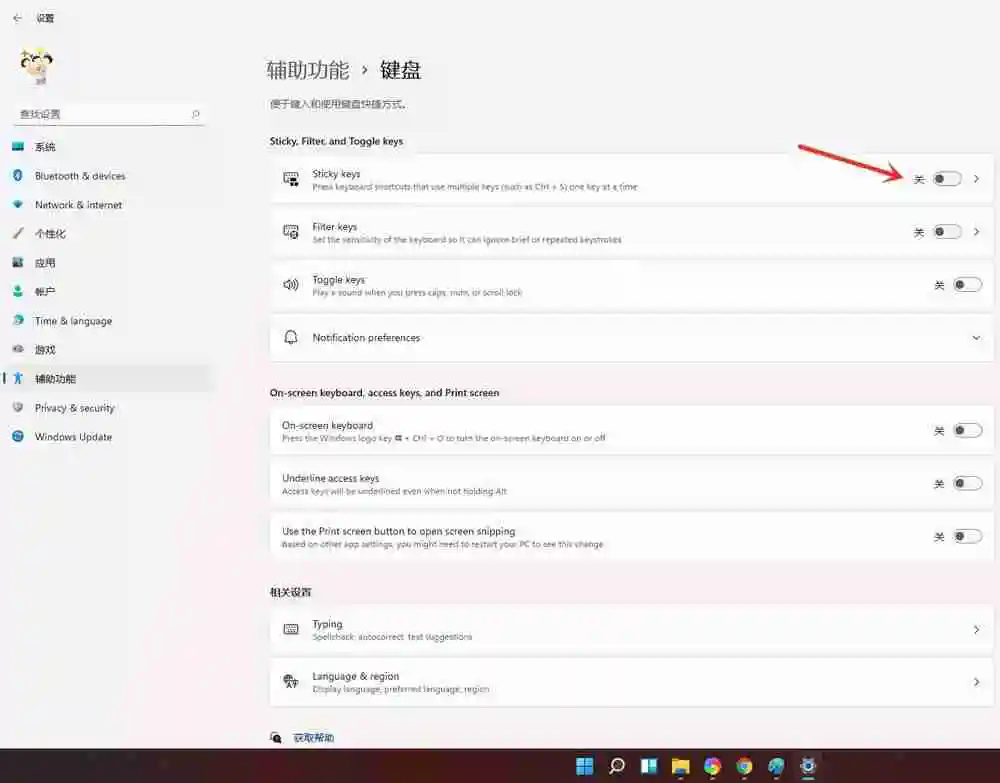The width and height of the screenshot is (1000, 783).
Task: Click the Toggle keys speaker icon
Action: click(x=291, y=284)
